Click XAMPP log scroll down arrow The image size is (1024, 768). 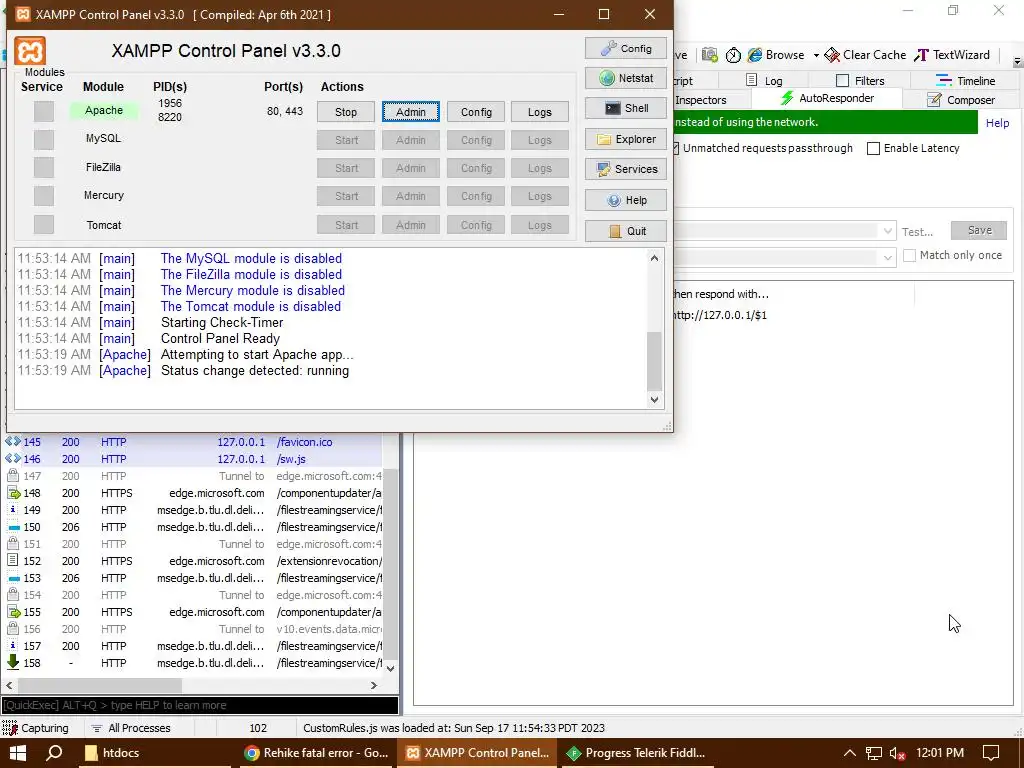click(x=654, y=400)
